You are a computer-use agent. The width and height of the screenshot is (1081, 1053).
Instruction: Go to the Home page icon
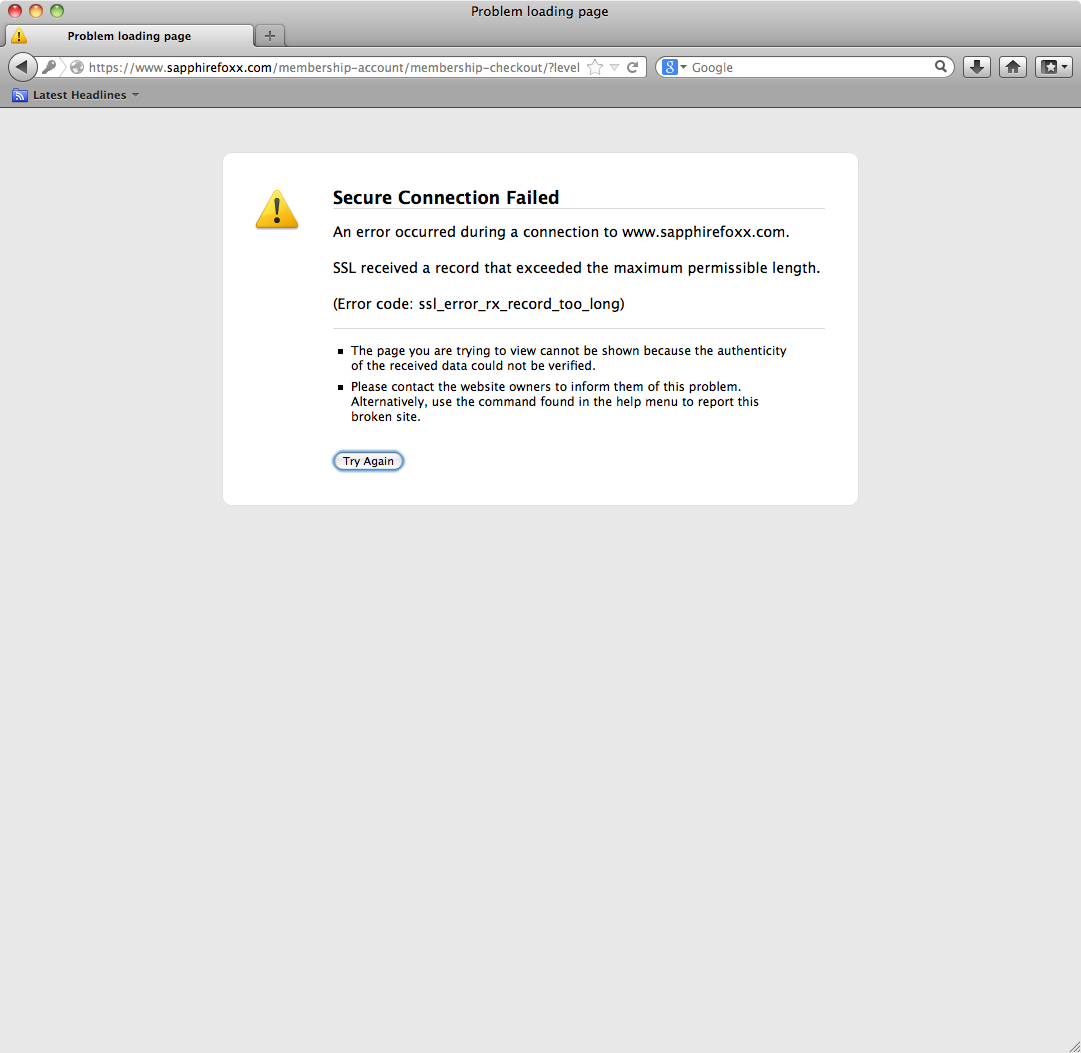coord(1013,67)
